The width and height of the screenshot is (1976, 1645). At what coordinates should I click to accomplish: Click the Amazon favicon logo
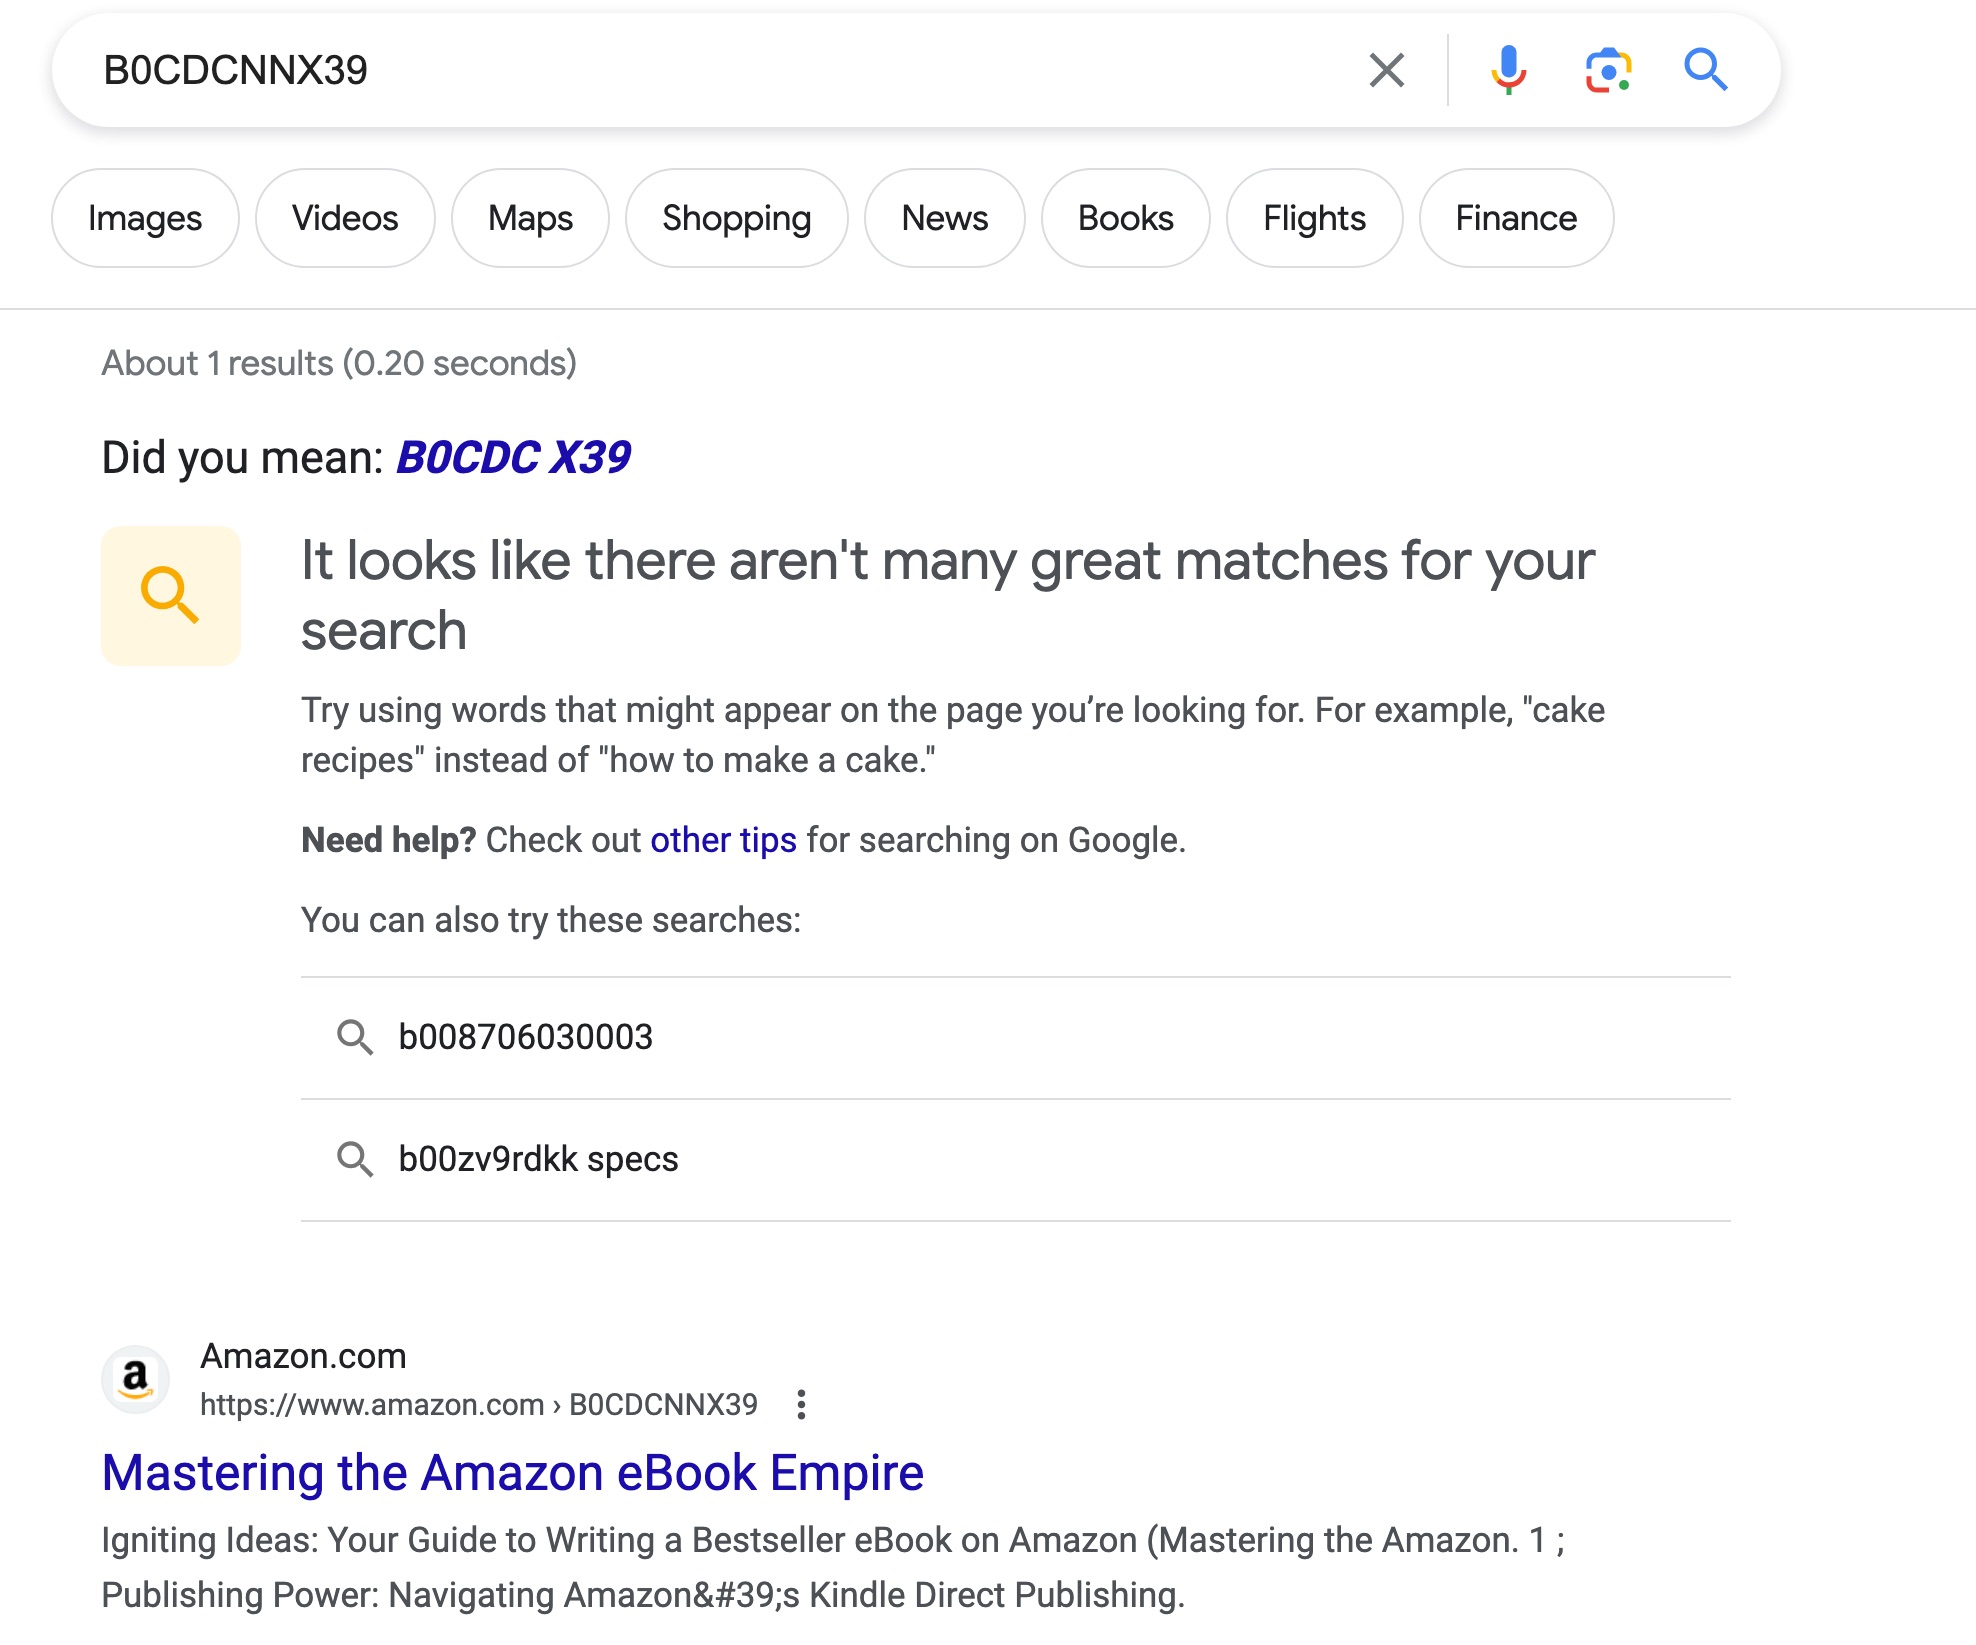[135, 1379]
